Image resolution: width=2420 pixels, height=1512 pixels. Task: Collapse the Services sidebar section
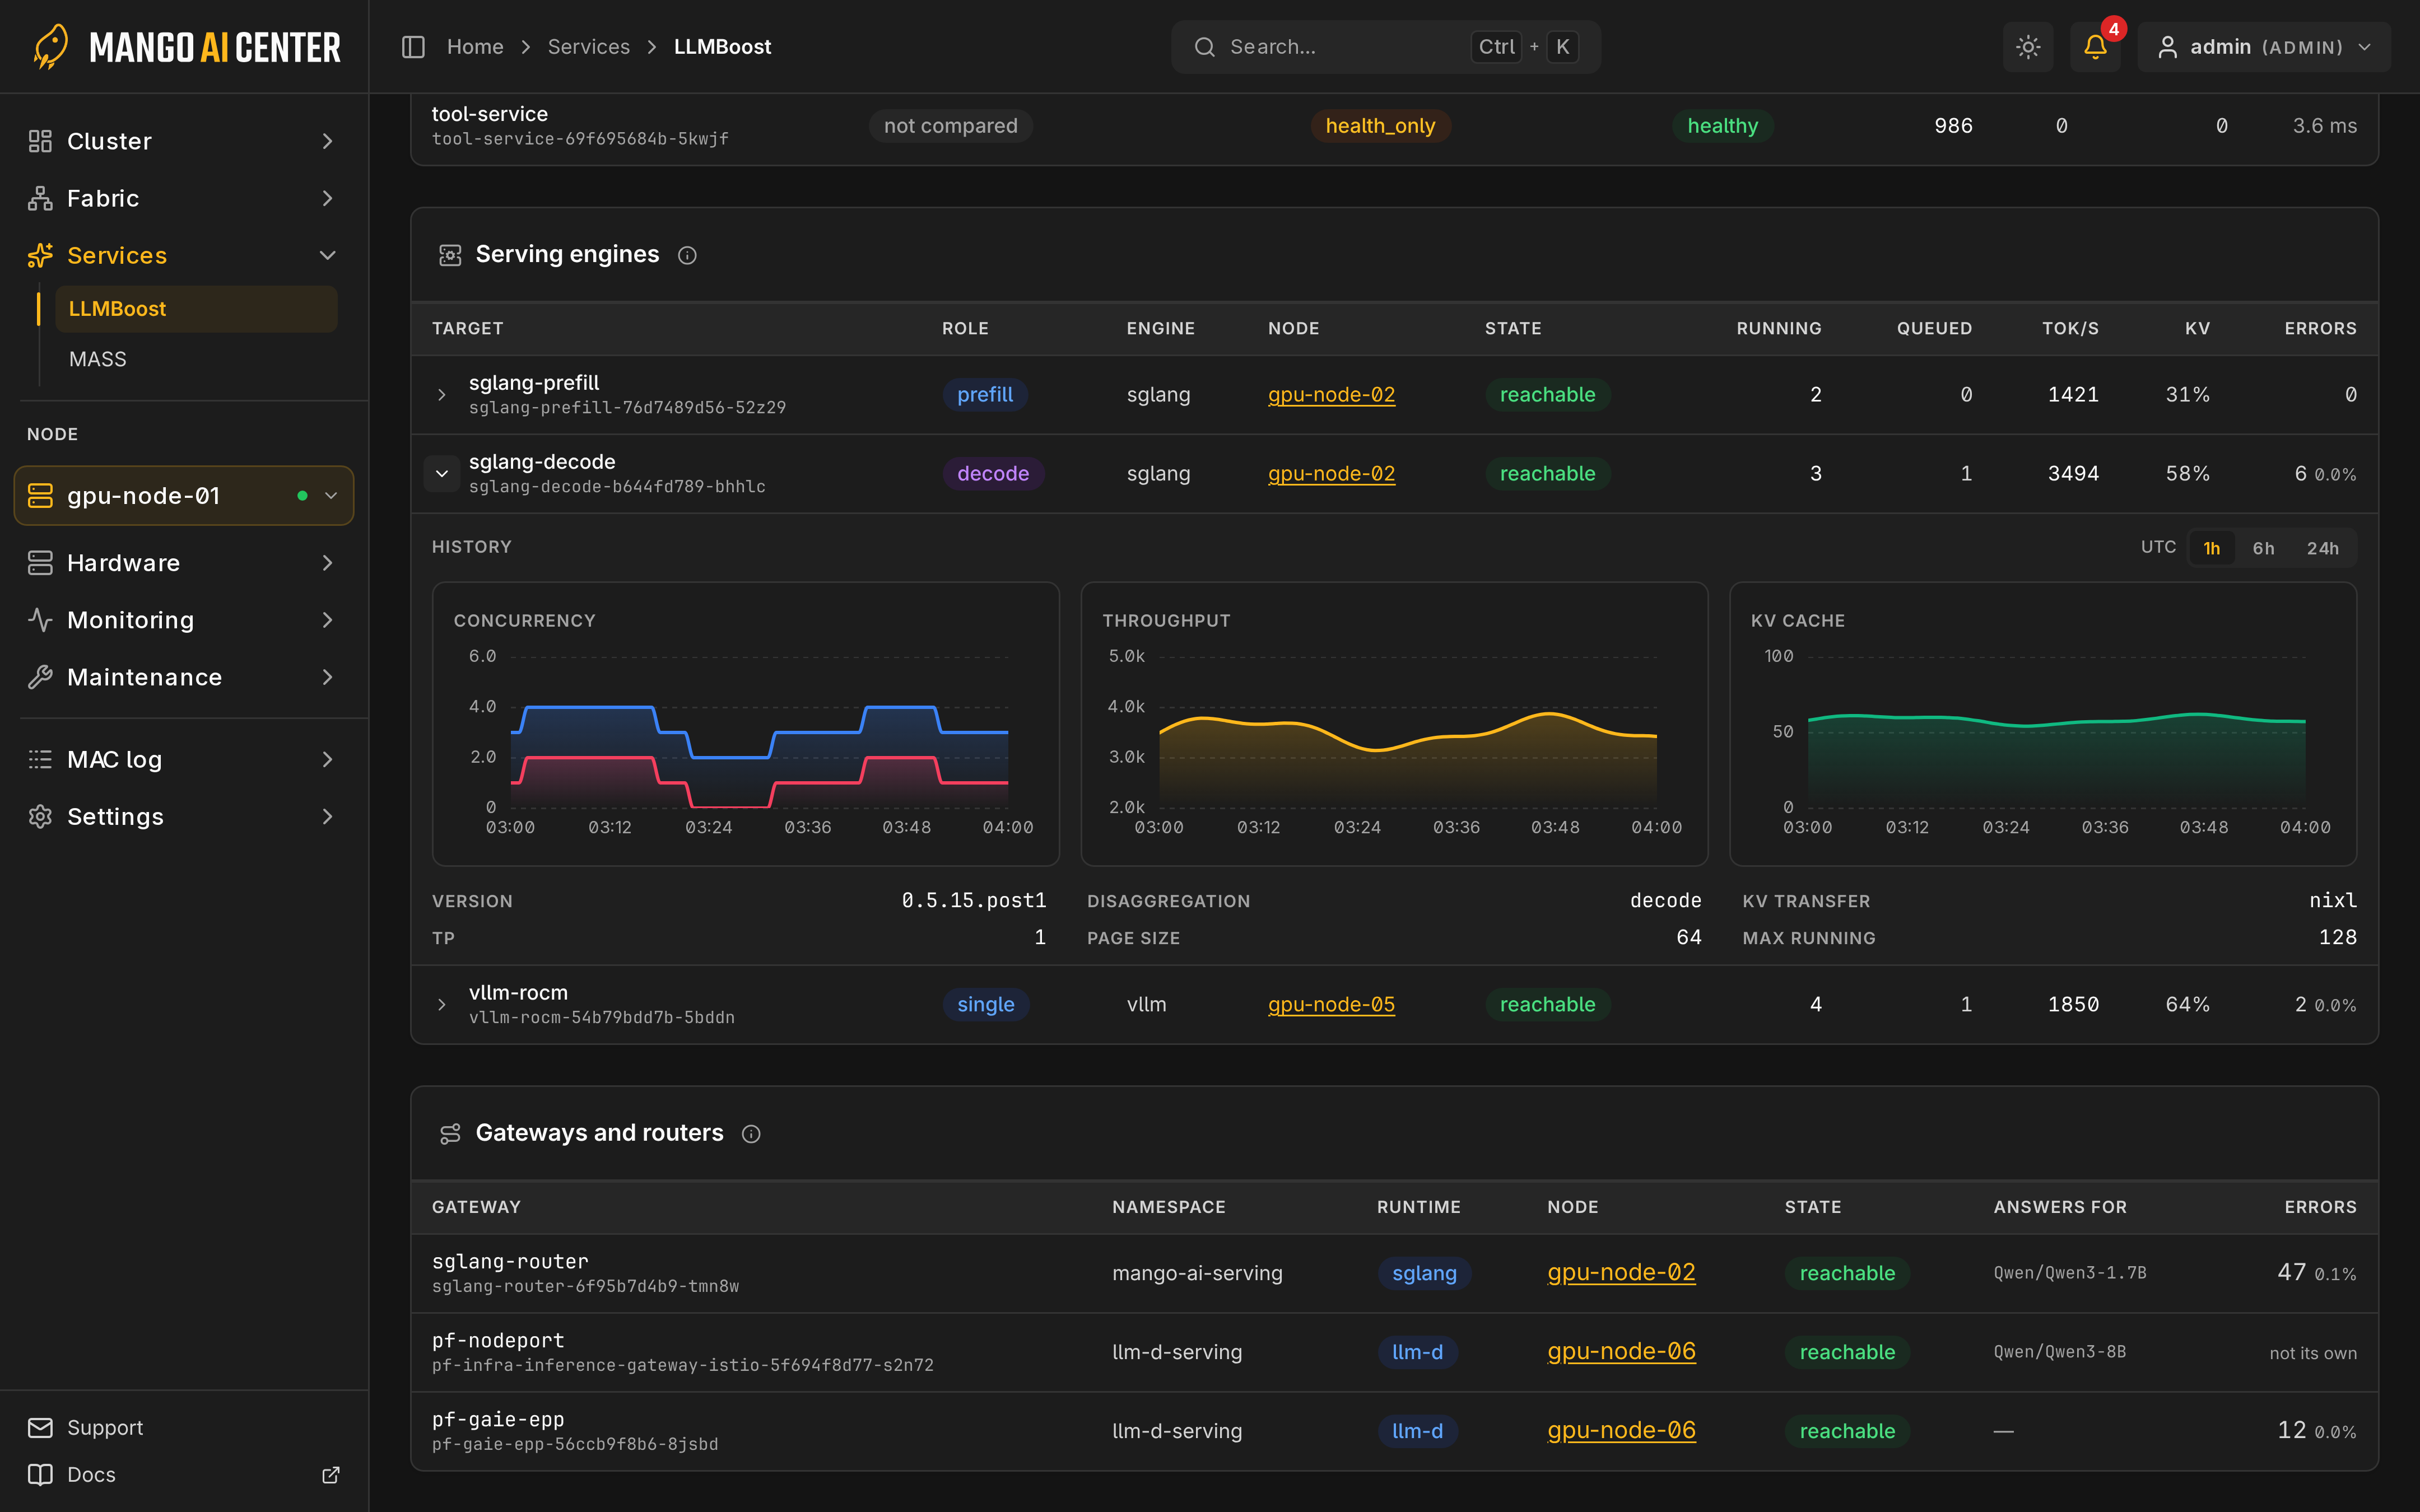[x=183, y=255]
